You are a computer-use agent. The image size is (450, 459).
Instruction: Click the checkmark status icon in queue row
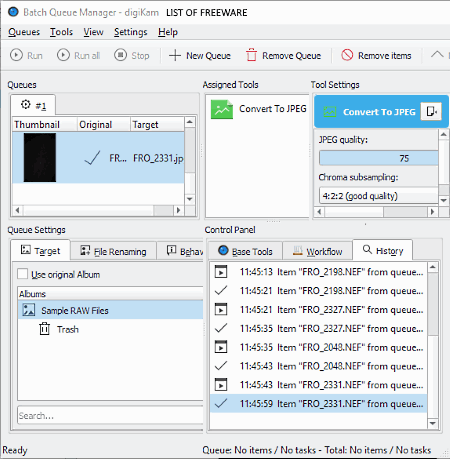pos(92,158)
